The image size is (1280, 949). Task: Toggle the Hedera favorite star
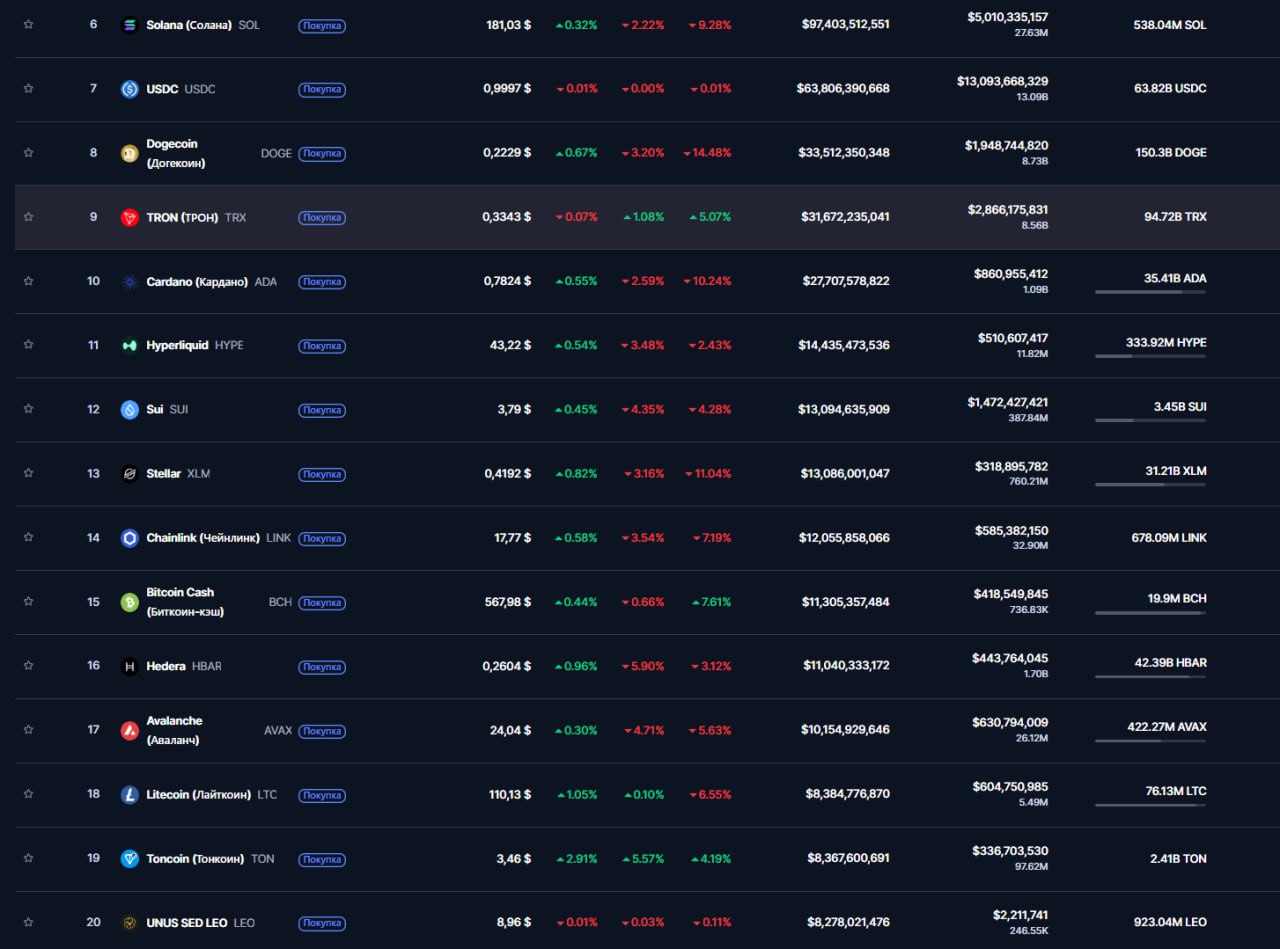pyautogui.click(x=28, y=665)
